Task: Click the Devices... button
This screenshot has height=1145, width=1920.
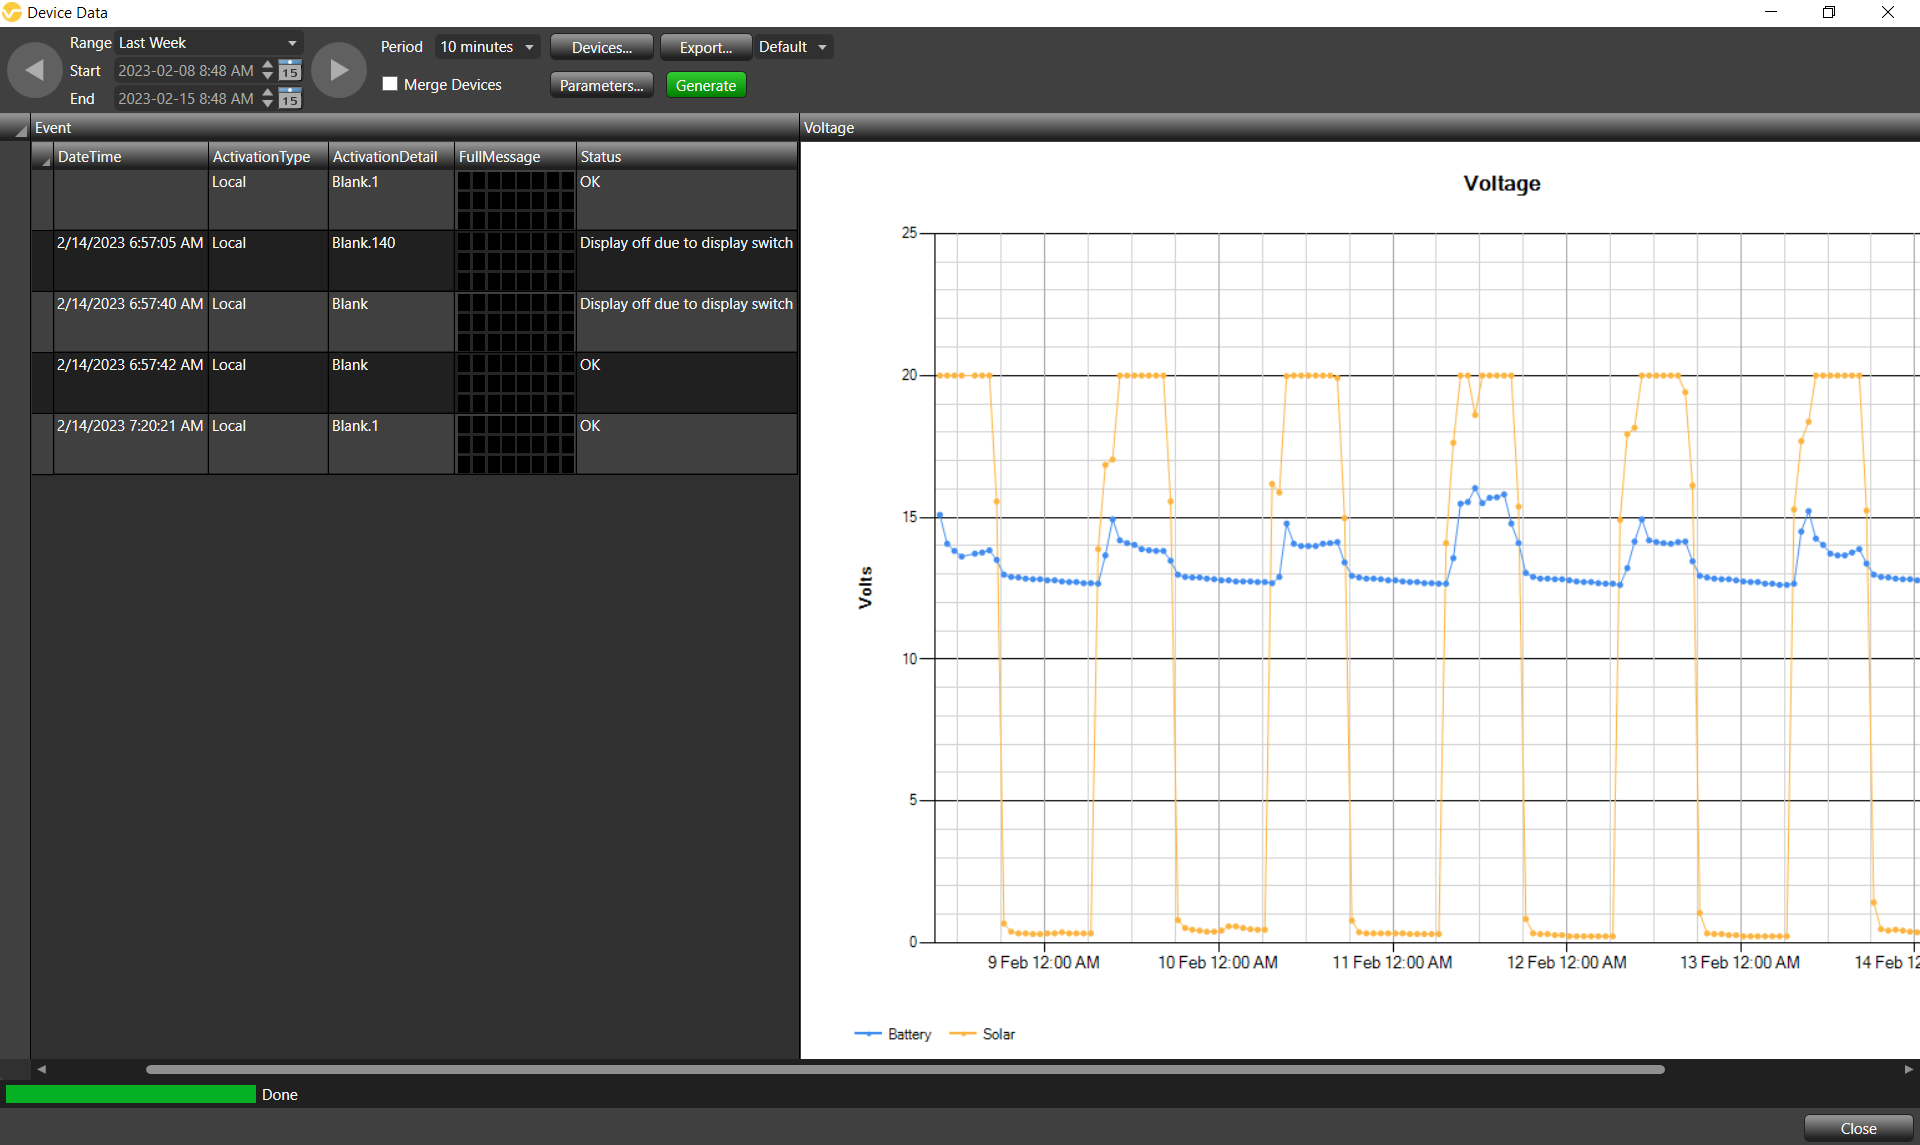Action: click(602, 47)
